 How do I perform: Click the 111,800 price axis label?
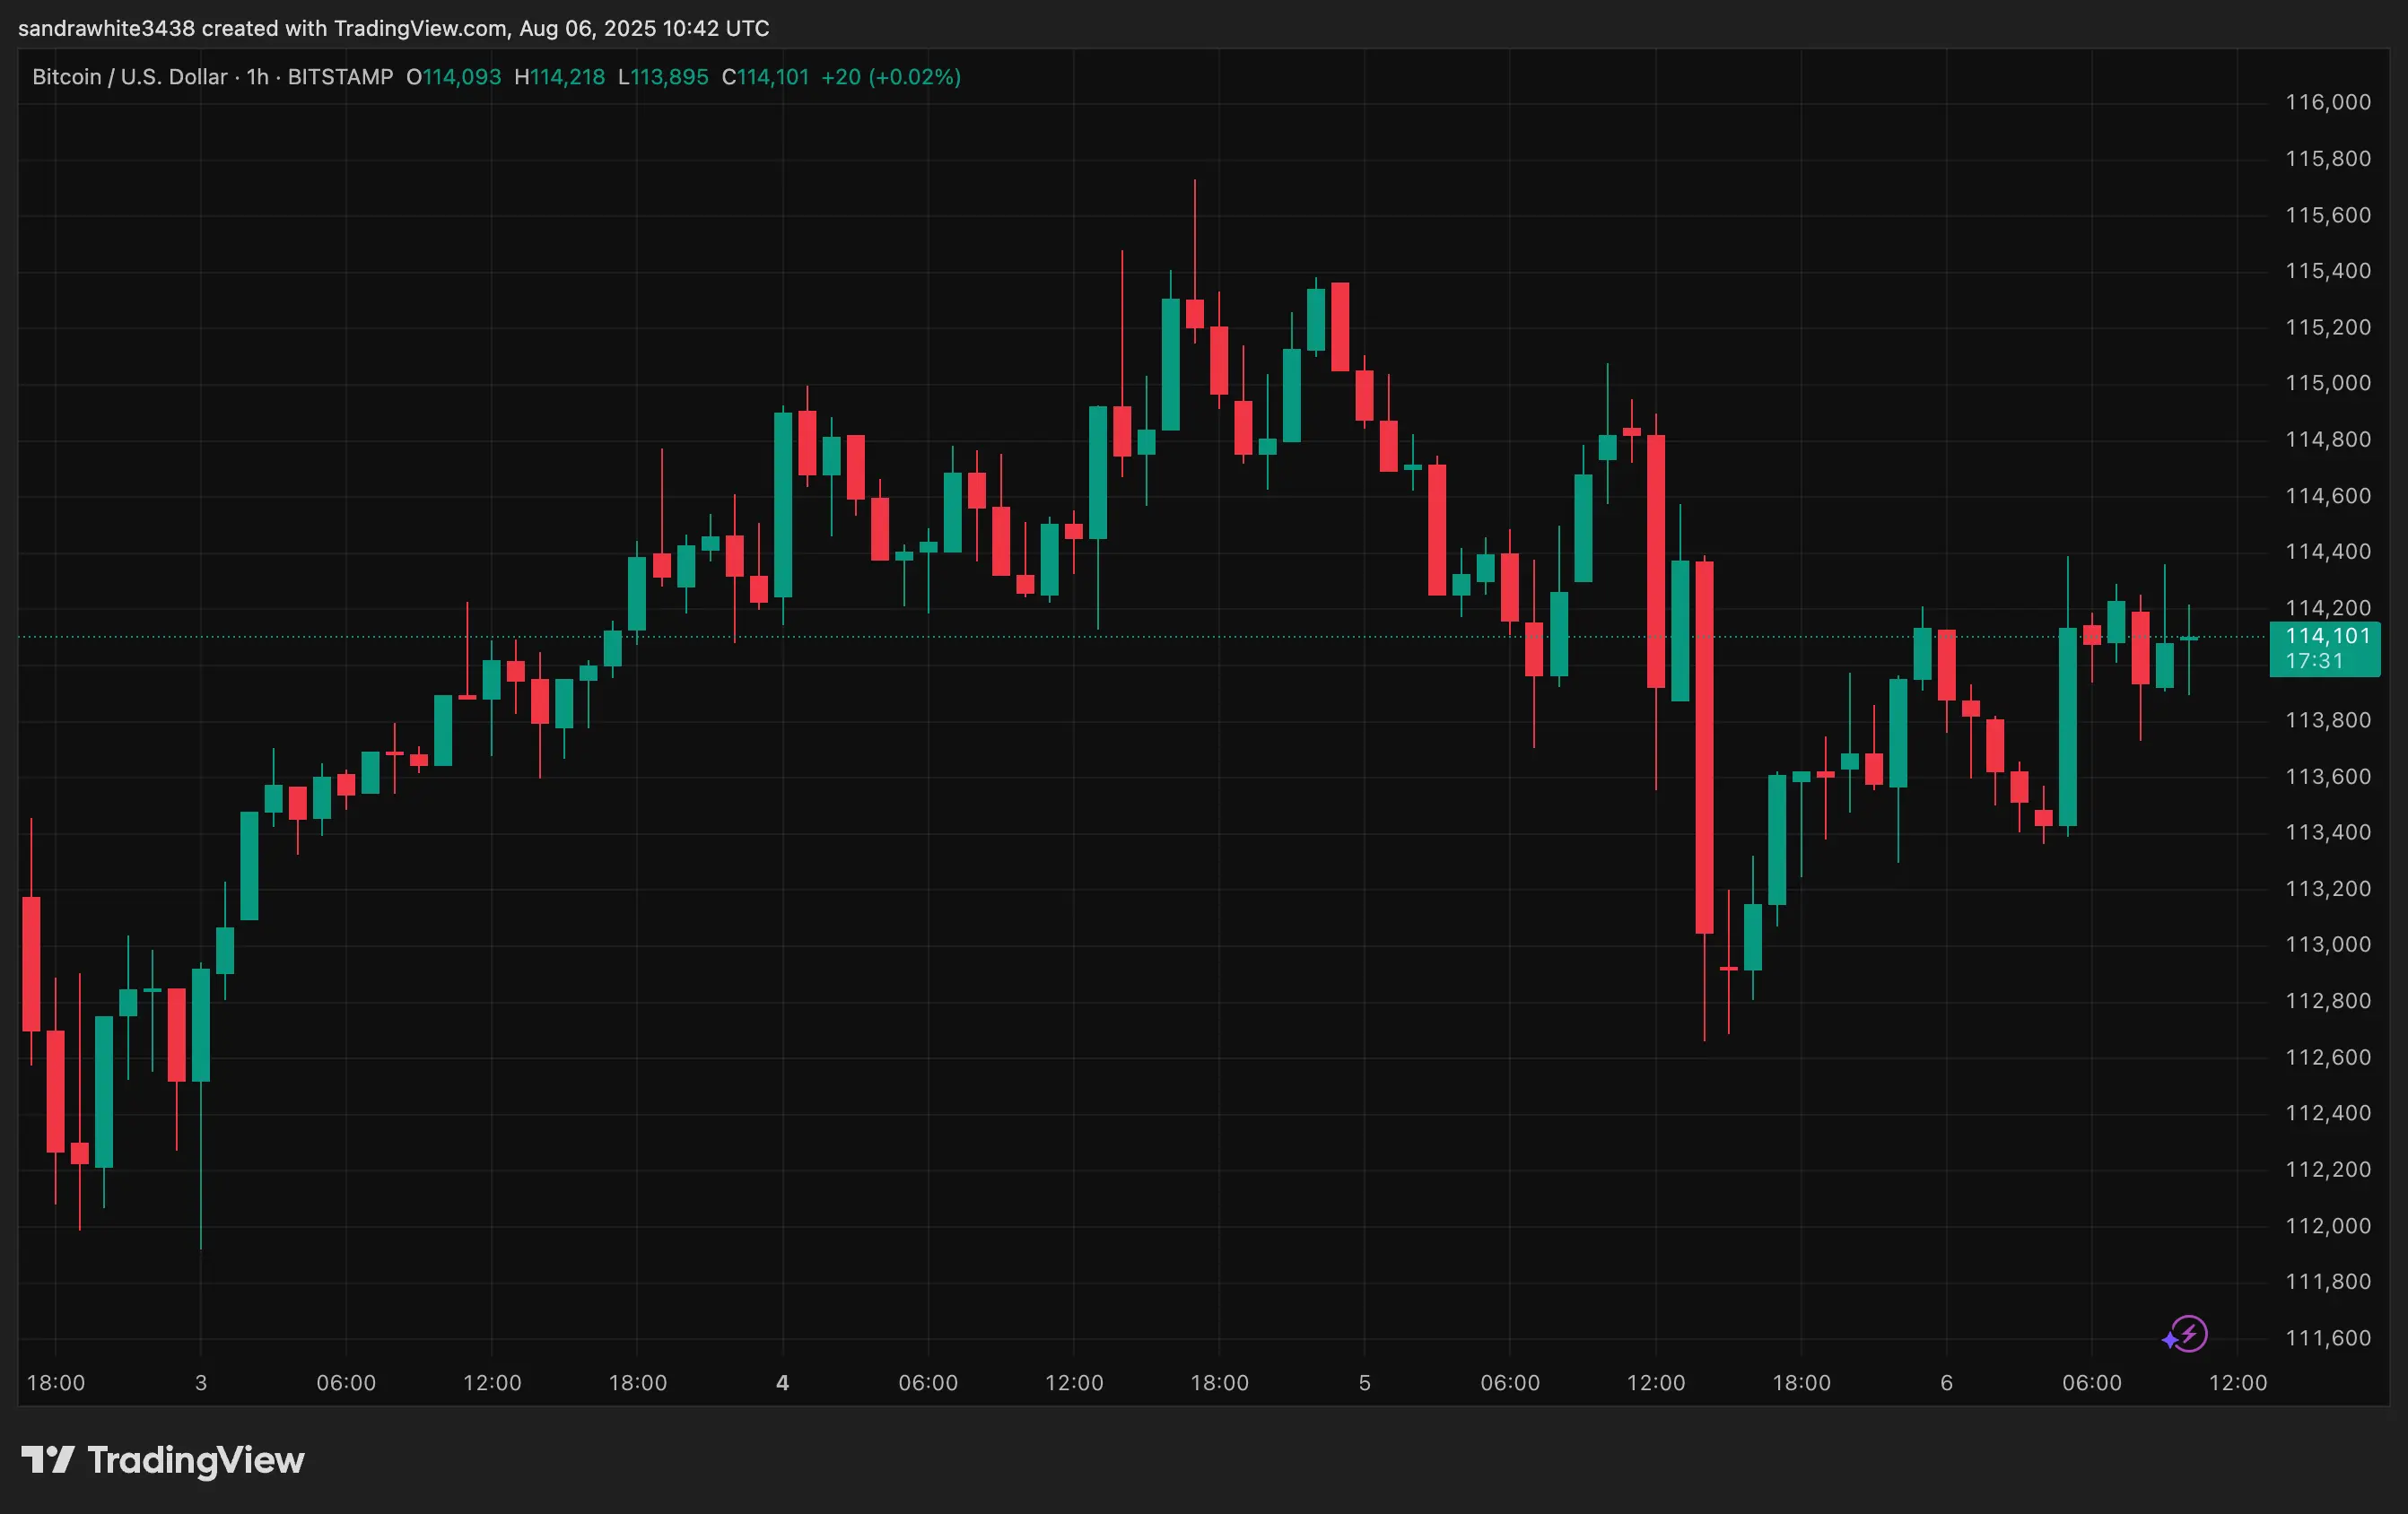tap(2328, 1282)
